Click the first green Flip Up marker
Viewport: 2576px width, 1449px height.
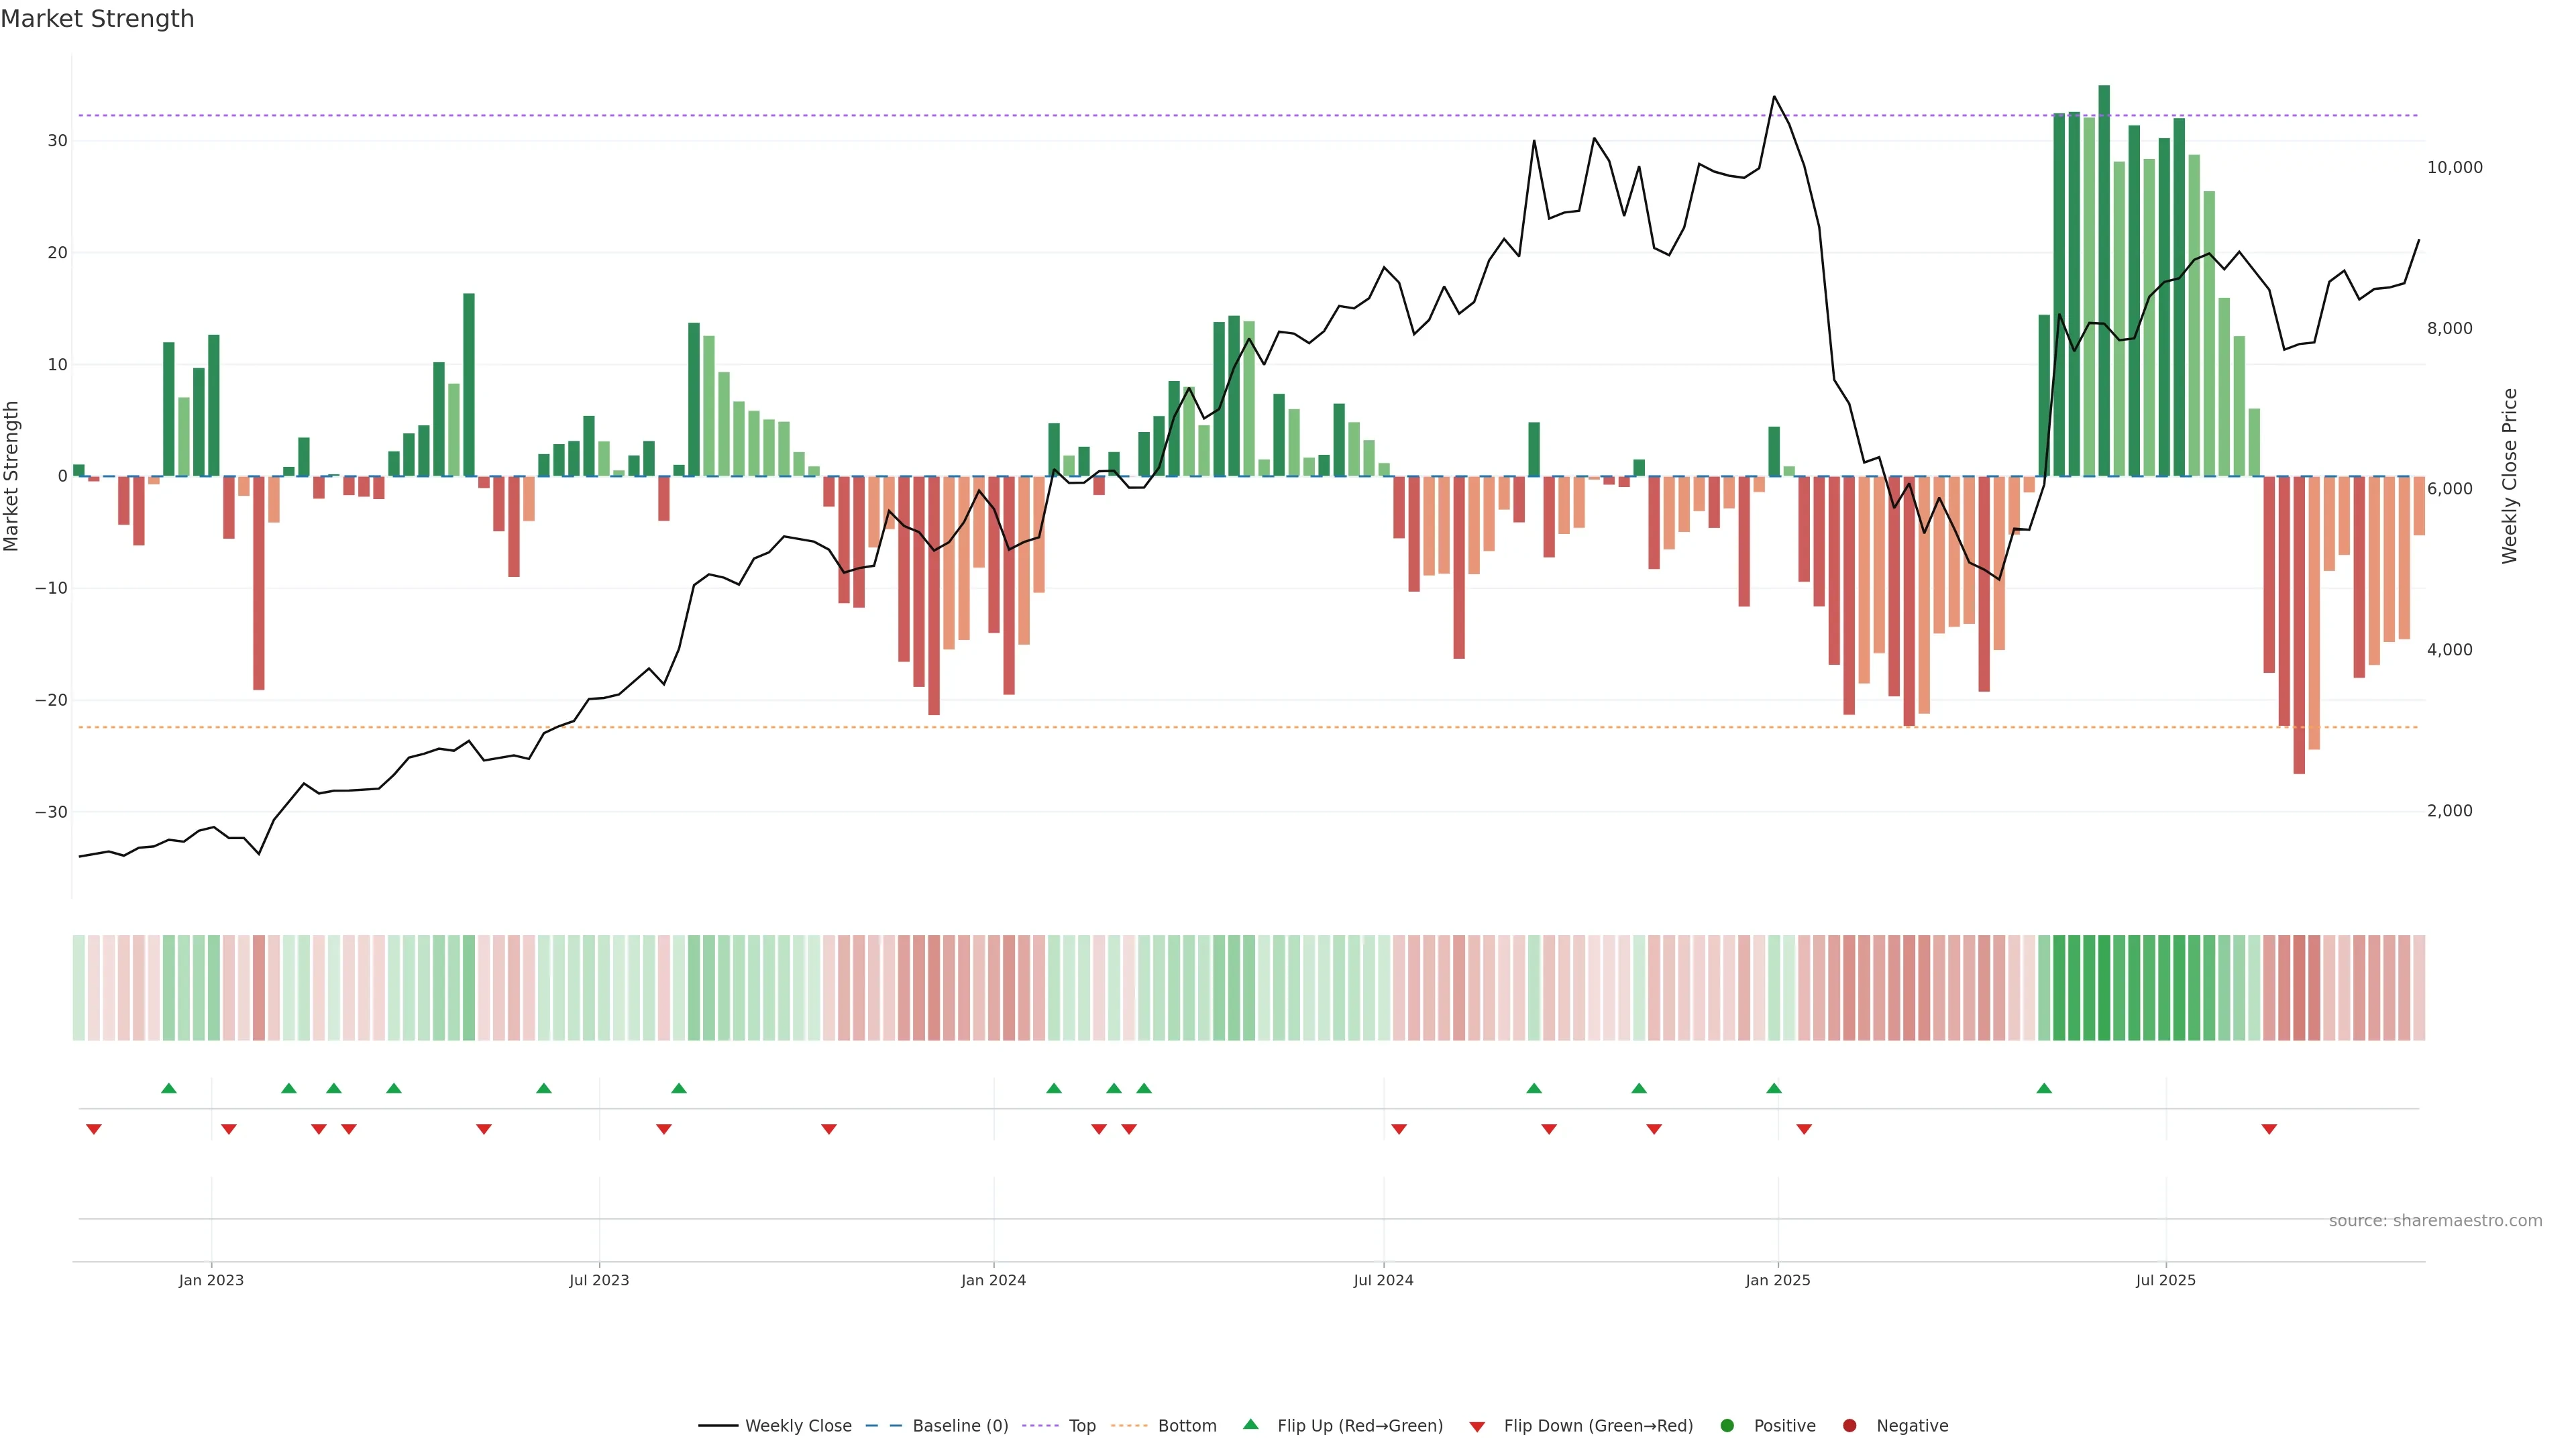click(x=169, y=1088)
